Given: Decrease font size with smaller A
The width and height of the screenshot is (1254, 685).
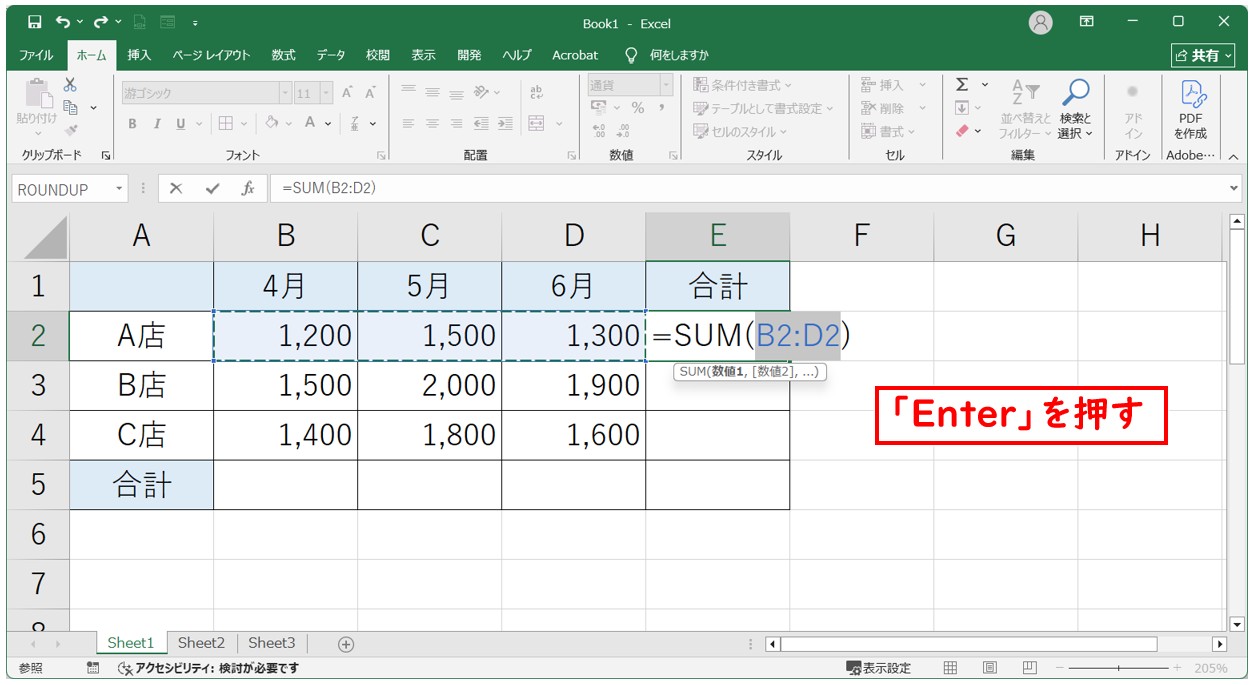Looking at the screenshot, I should click(x=370, y=93).
